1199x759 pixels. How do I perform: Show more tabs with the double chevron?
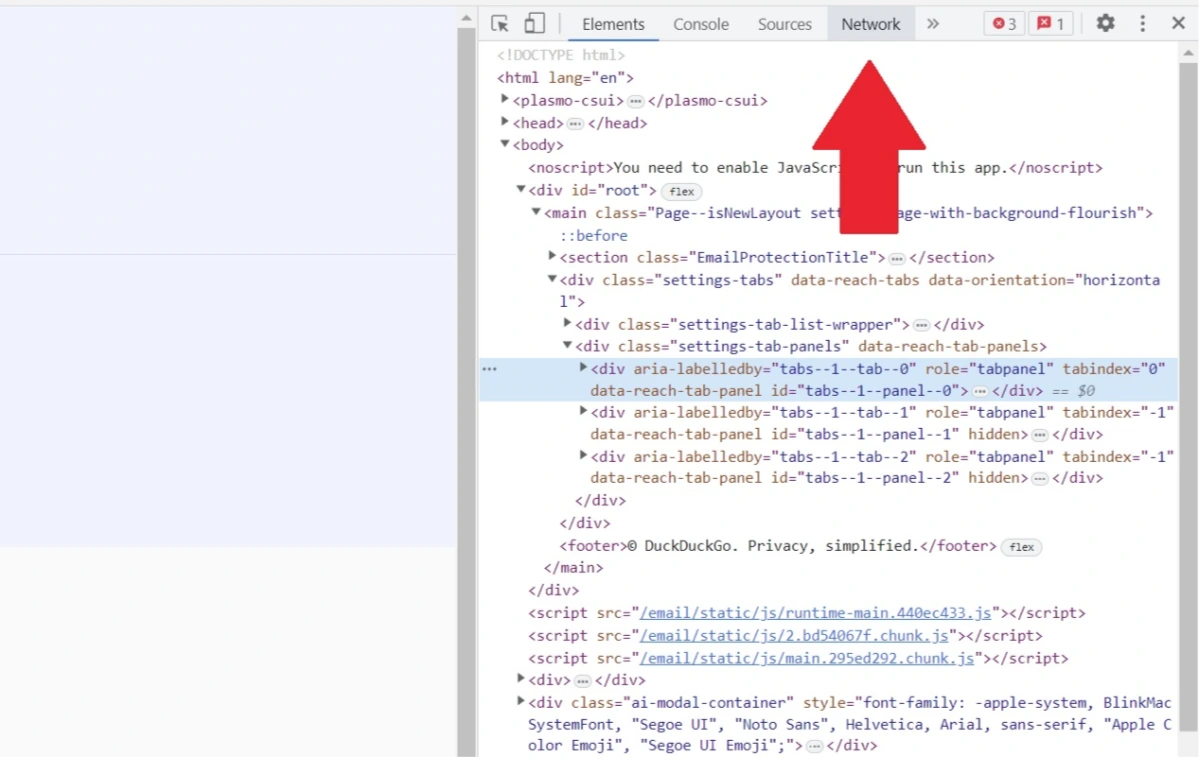[x=933, y=24]
